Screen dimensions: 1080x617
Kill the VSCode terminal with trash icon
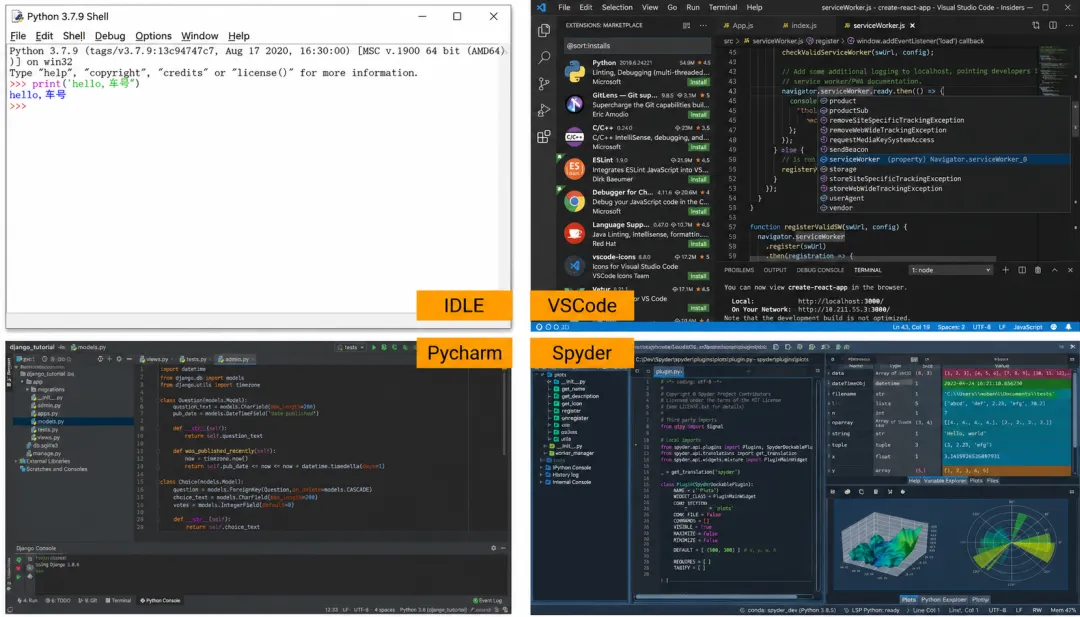(x=1038, y=270)
